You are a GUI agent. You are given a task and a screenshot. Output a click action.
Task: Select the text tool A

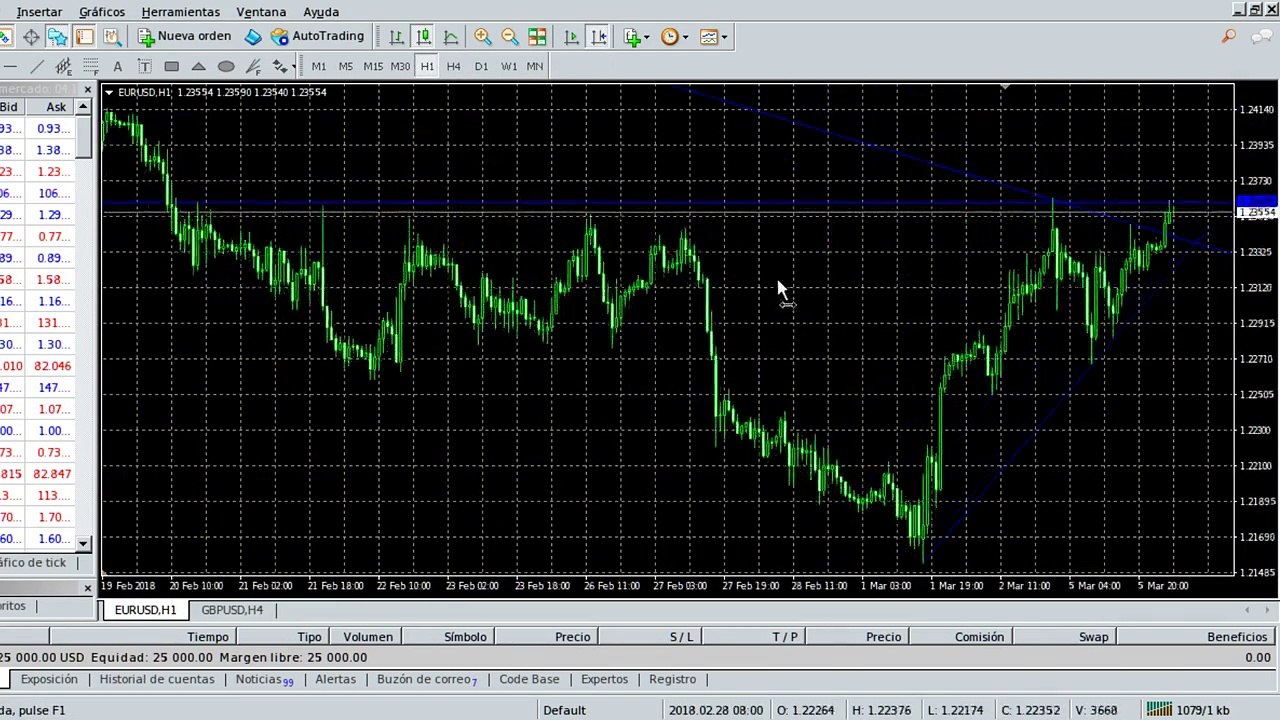(117, 66)
